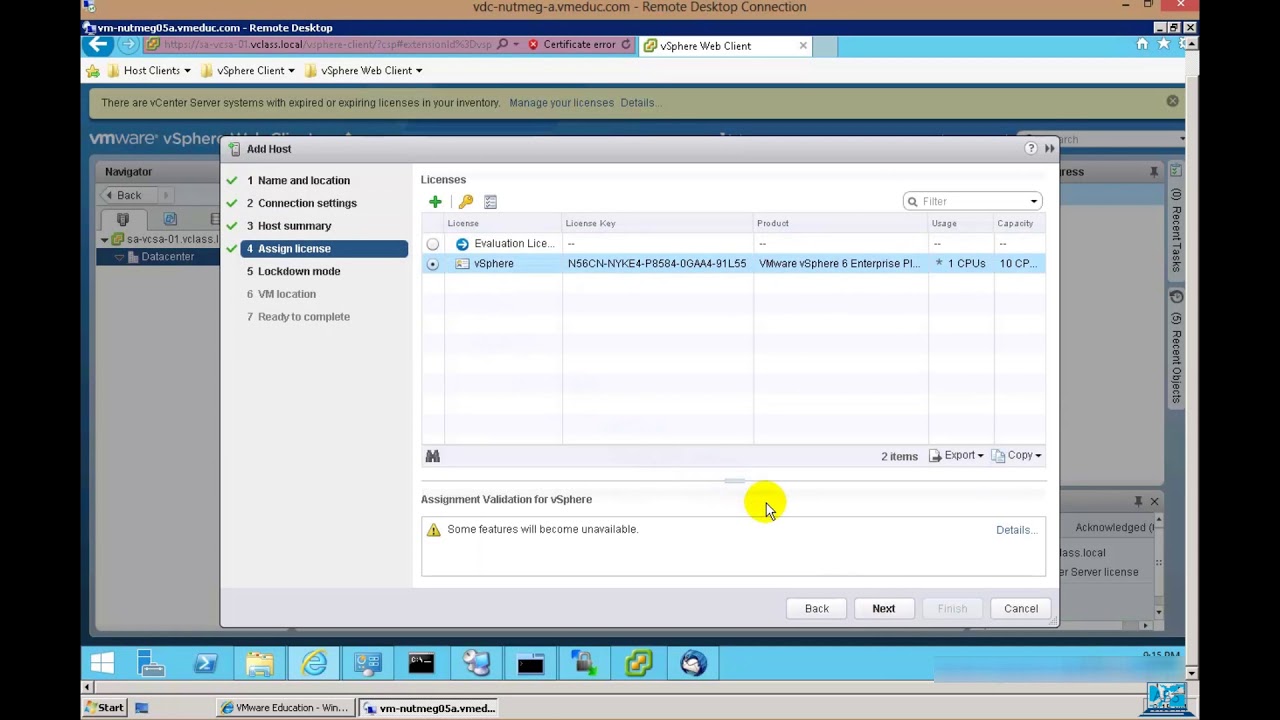Expand the Host Clients bookmarks folder

point(149,70)
